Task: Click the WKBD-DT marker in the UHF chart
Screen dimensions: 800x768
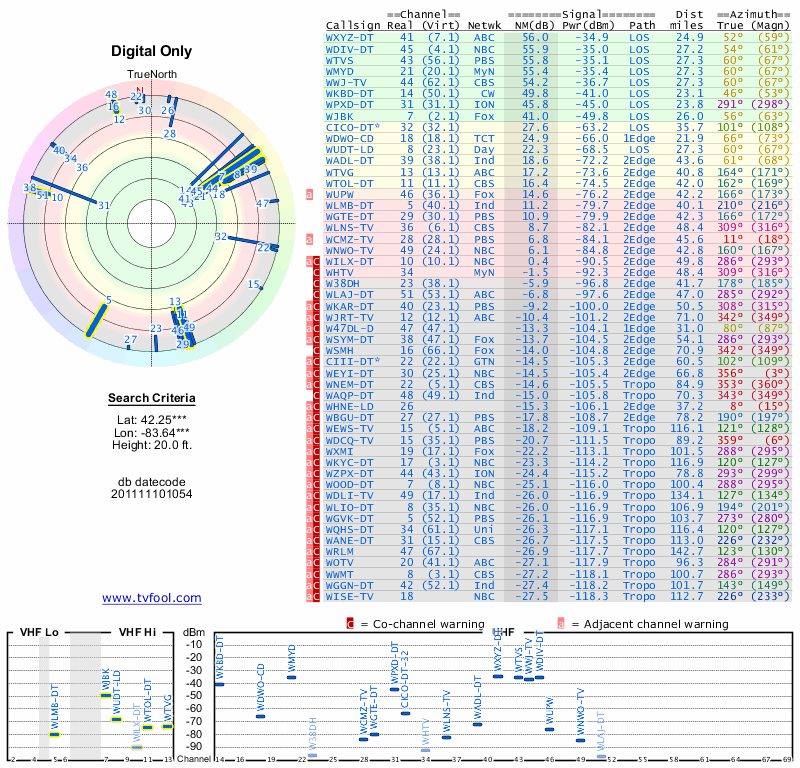Action: (220, 684)
